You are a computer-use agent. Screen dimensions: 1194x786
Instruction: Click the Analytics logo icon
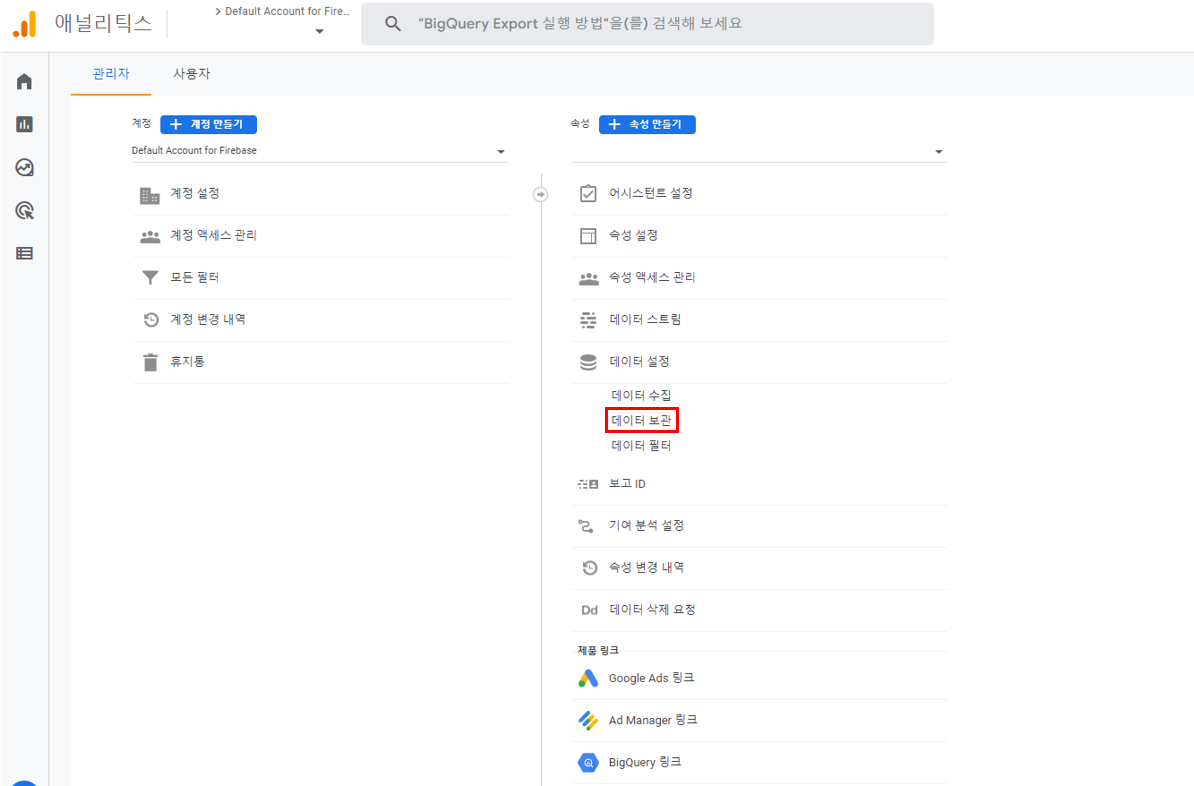point(24,24)
